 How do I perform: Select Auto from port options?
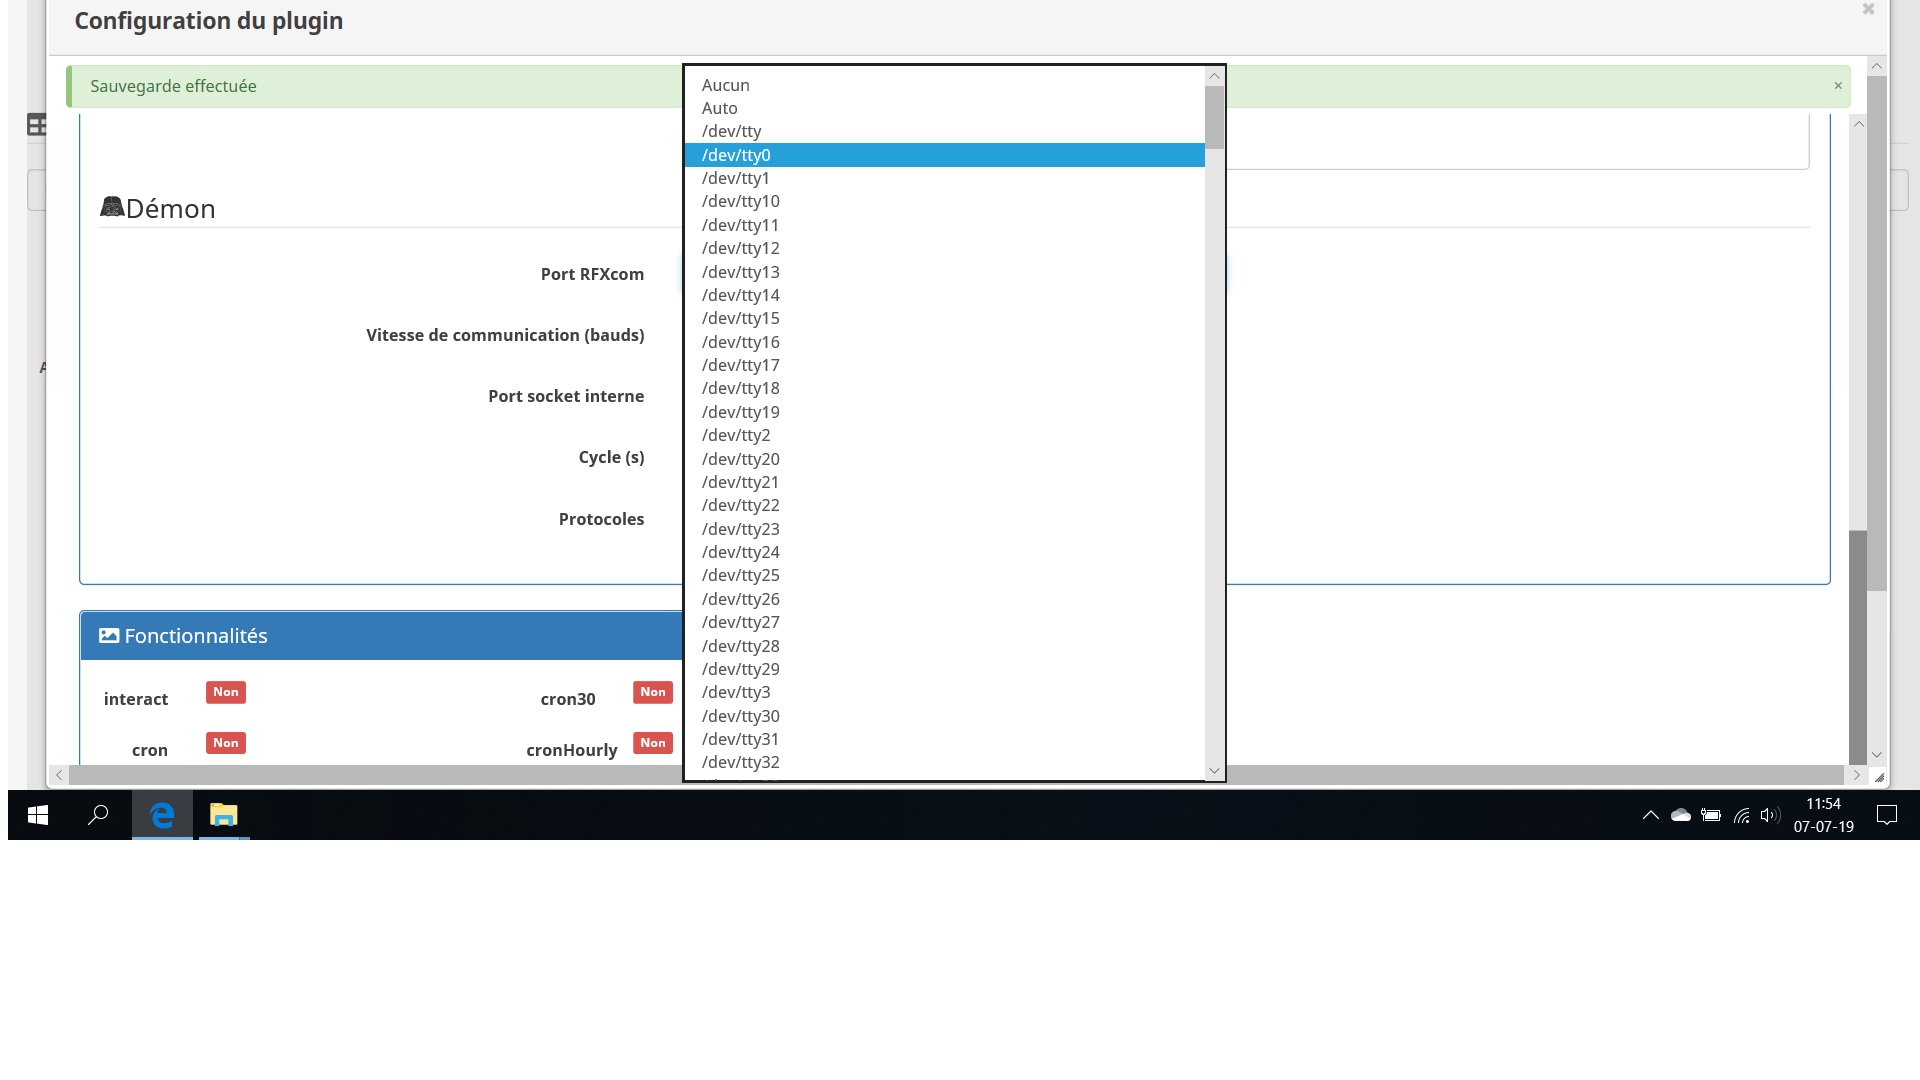pyautogui.click(x=721, y=107)
